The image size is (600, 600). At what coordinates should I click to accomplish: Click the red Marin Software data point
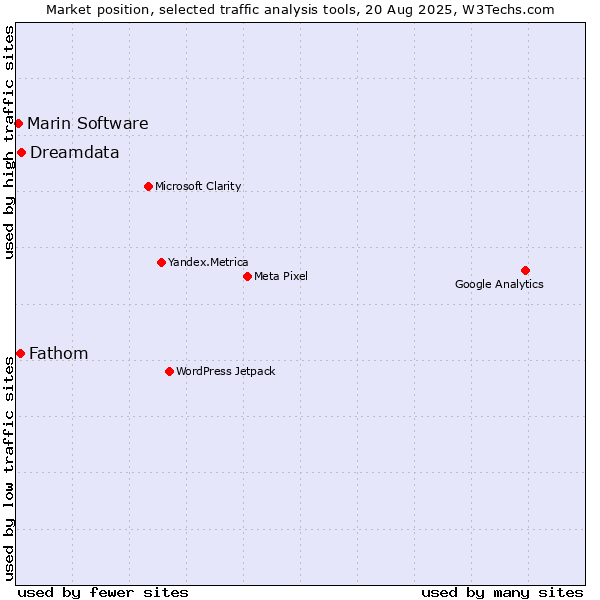(18, 124)
